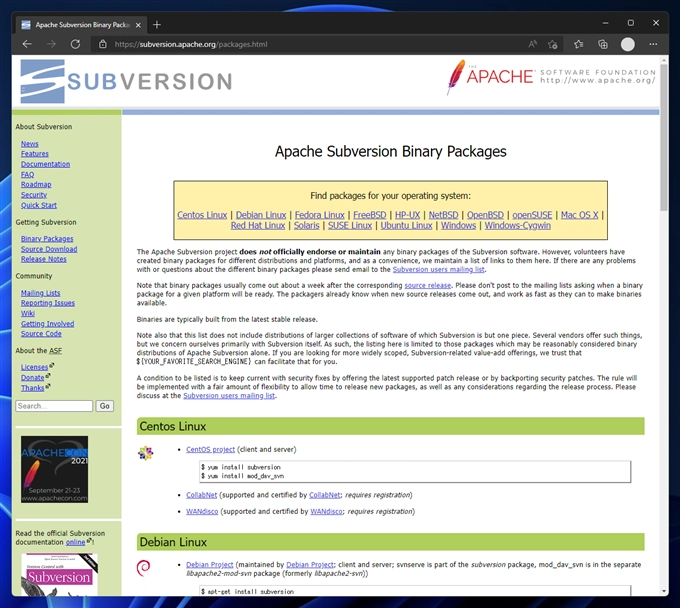The image size is (680, 608).
Task: Open the FAQ sidebar link
Action: click(27, 174)
